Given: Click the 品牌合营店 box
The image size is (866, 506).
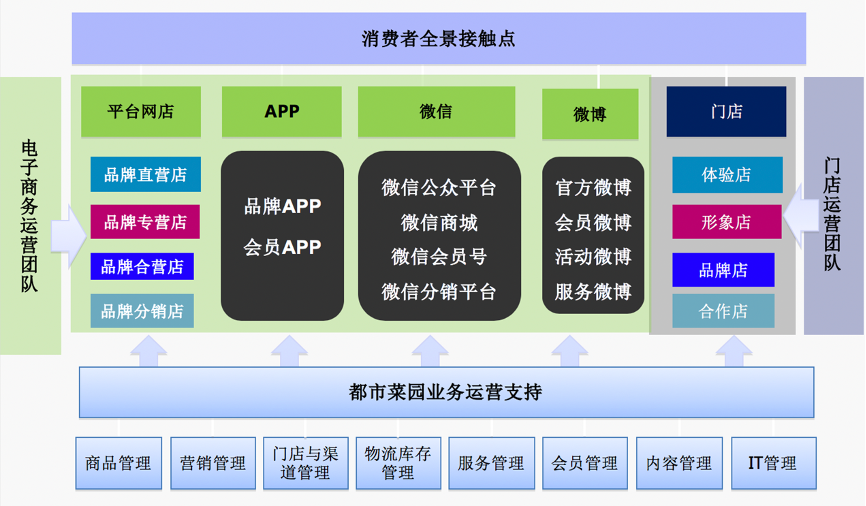Looking at the screenshot, I should [x=142, y=266].
